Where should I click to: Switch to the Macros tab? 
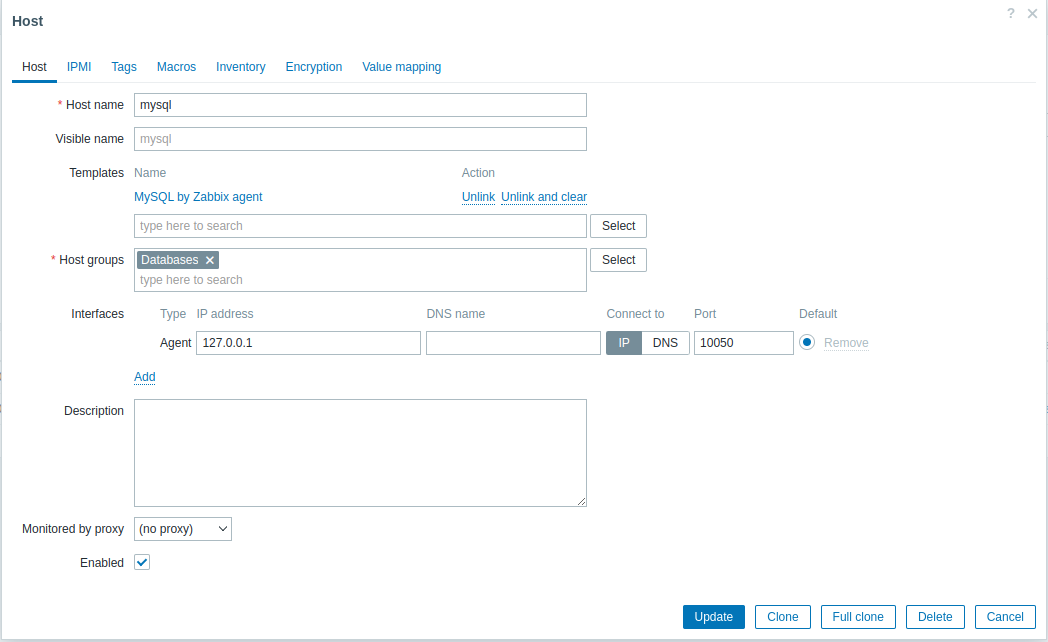click(176, 67)
